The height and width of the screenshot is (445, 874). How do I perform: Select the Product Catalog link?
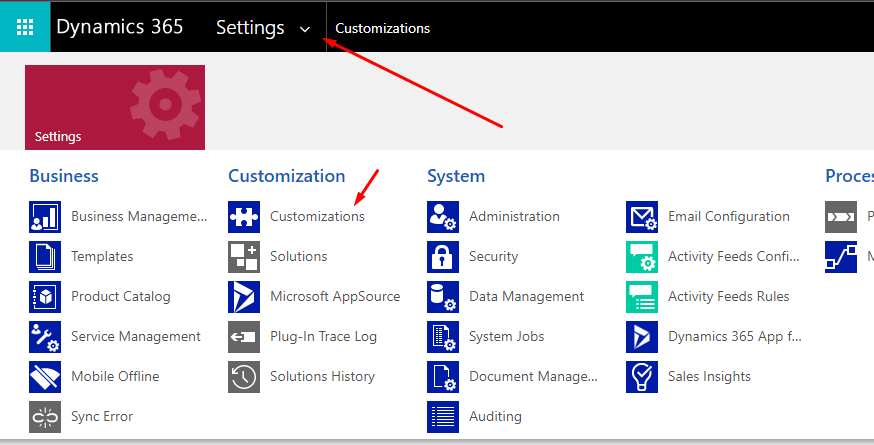point(120,297)
